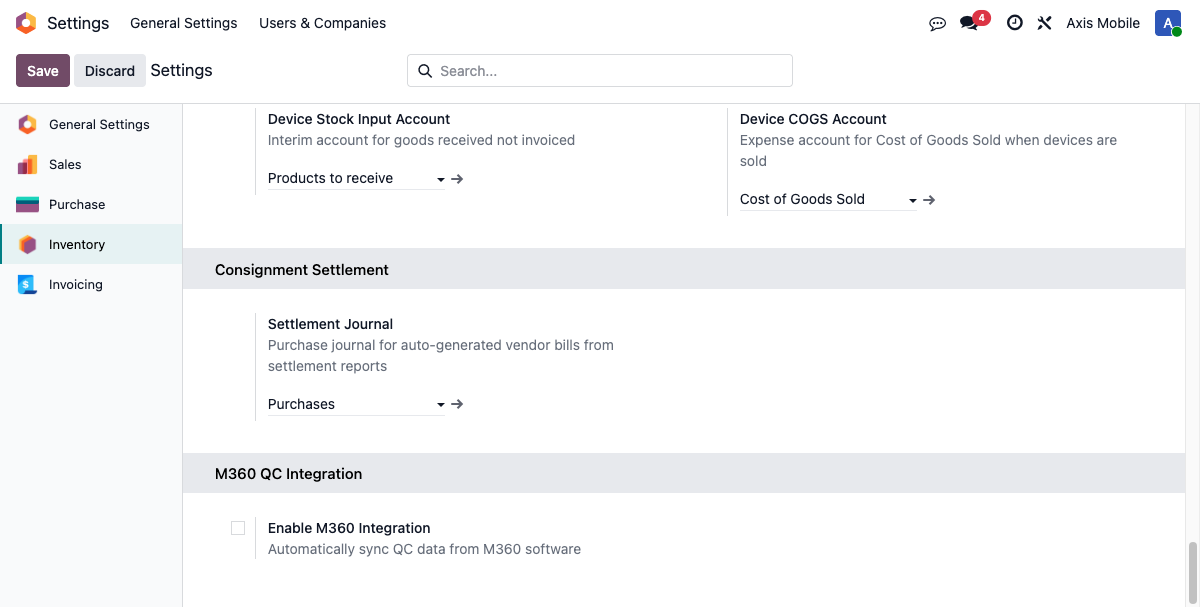Open the Users & Companies menu

(322, 23)
